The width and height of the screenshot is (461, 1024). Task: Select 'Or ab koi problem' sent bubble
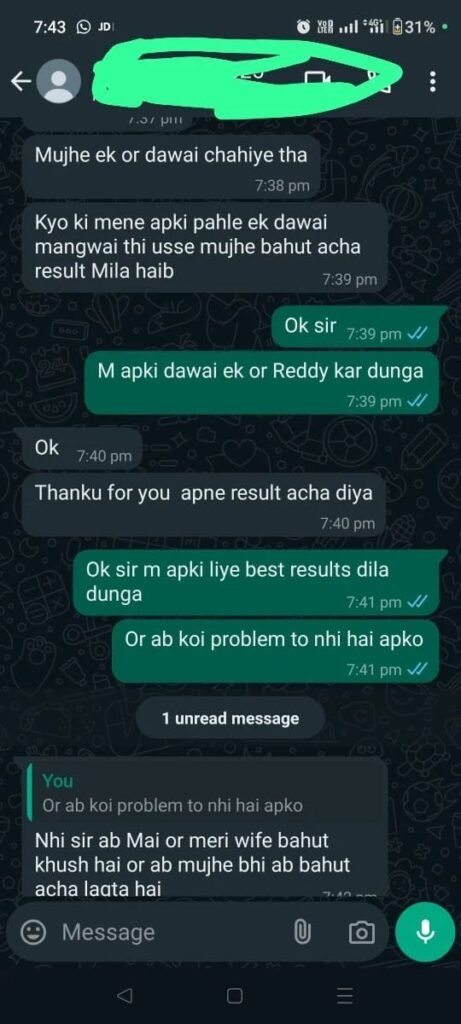click(x=275, y=651)
